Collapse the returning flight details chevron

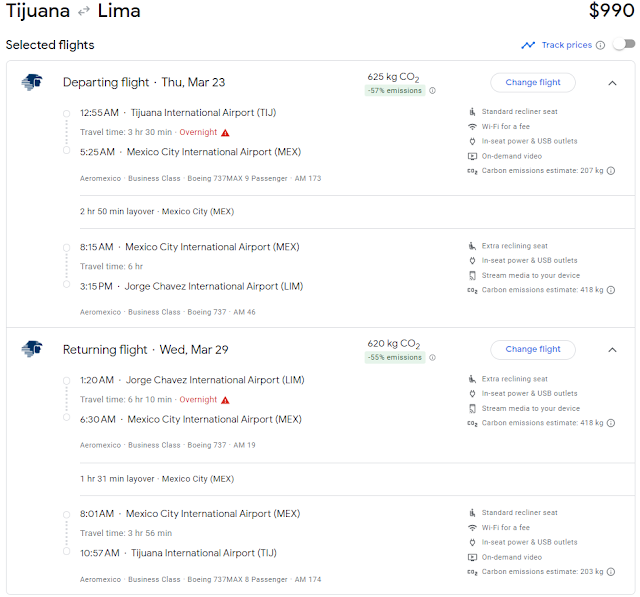[x=612, y=350]
